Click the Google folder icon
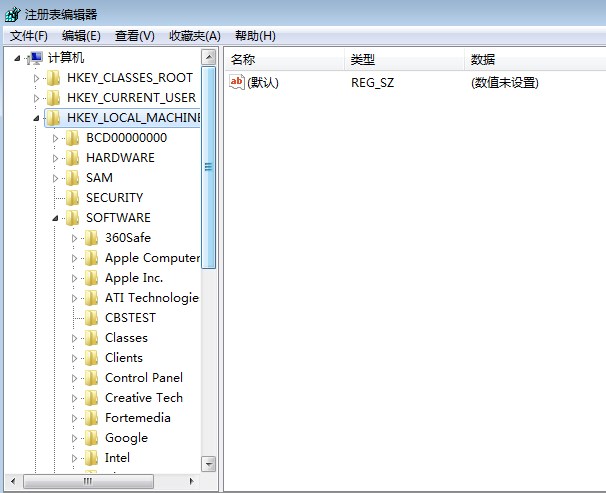Viewport: 606px width, 493px height. [92, 438]
